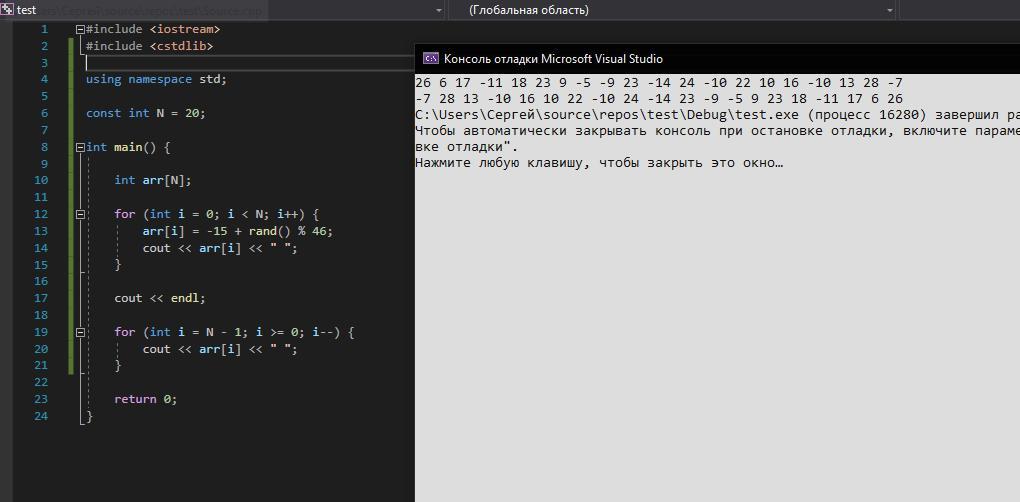This screenshot has width=1020, height=502.
Task: Click the debug console window icon
Action: (431, 59)
